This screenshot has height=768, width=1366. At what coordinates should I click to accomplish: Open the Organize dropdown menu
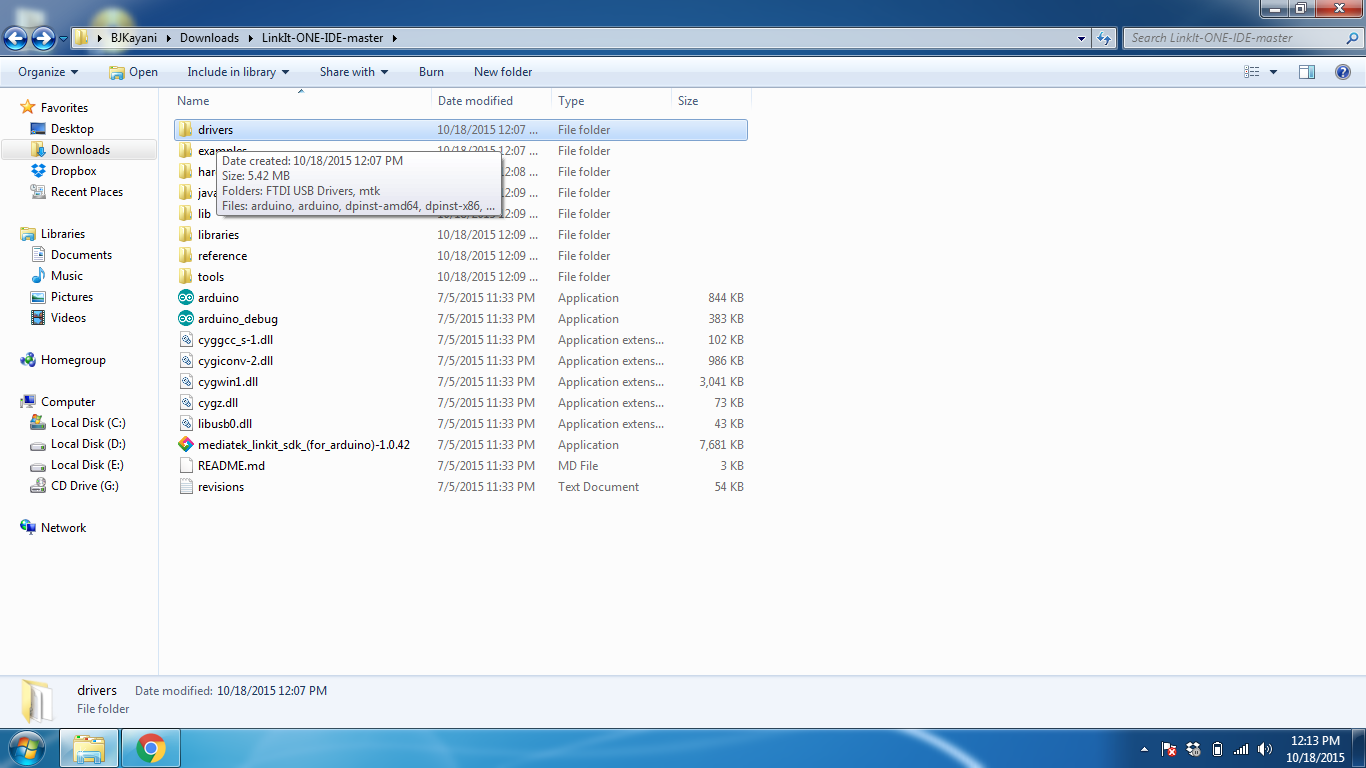tap(48, 72)
